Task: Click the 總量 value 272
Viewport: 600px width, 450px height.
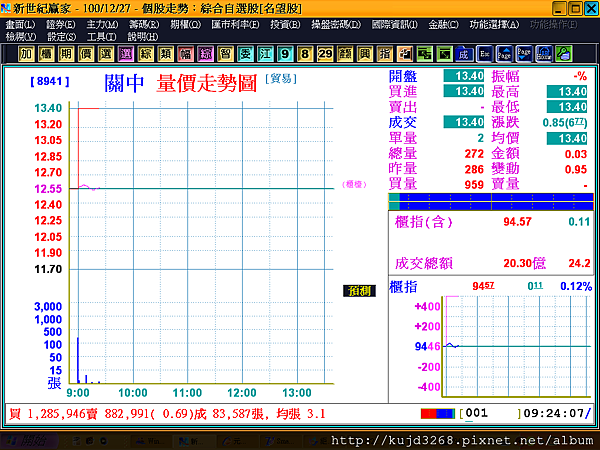Action: 474,154
